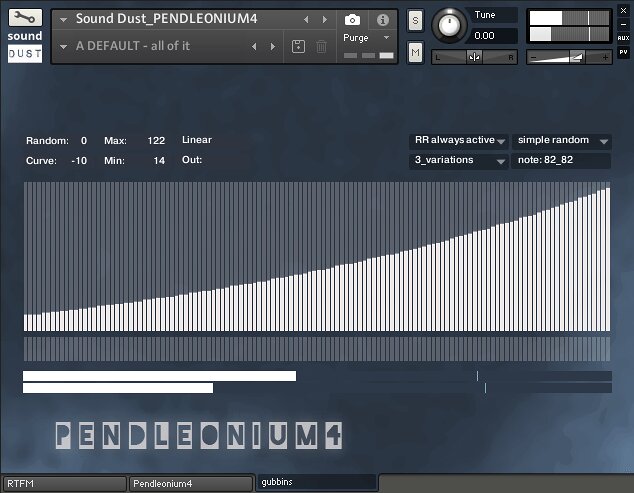Switch to the Pendleonium4 tab

[191, 484]
